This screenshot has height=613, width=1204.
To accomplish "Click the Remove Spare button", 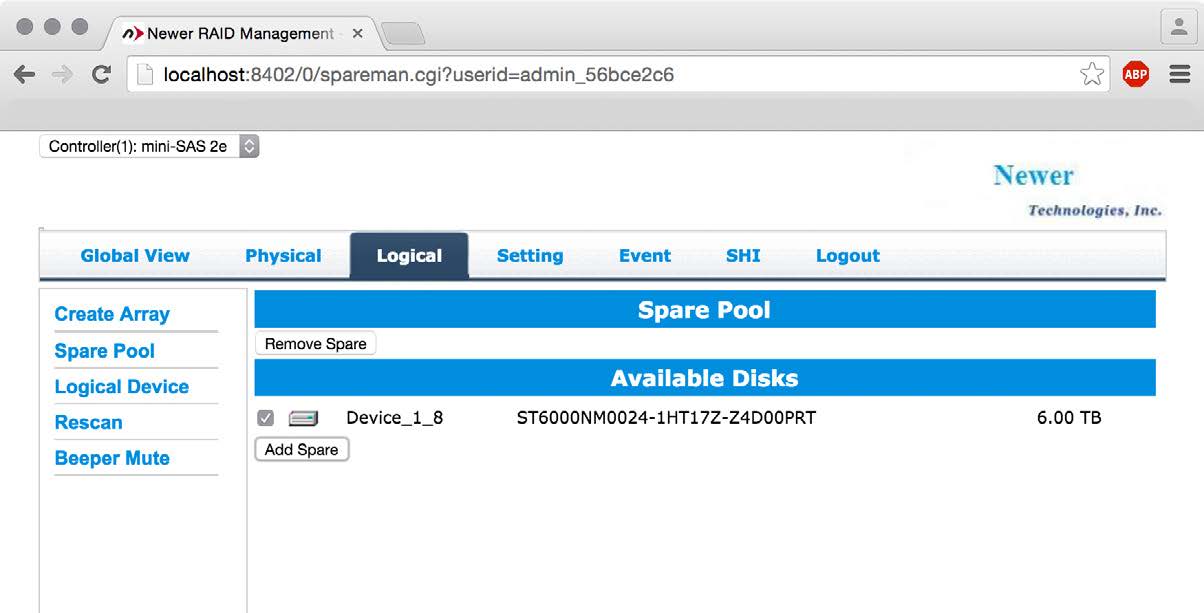I will (315, 344).
